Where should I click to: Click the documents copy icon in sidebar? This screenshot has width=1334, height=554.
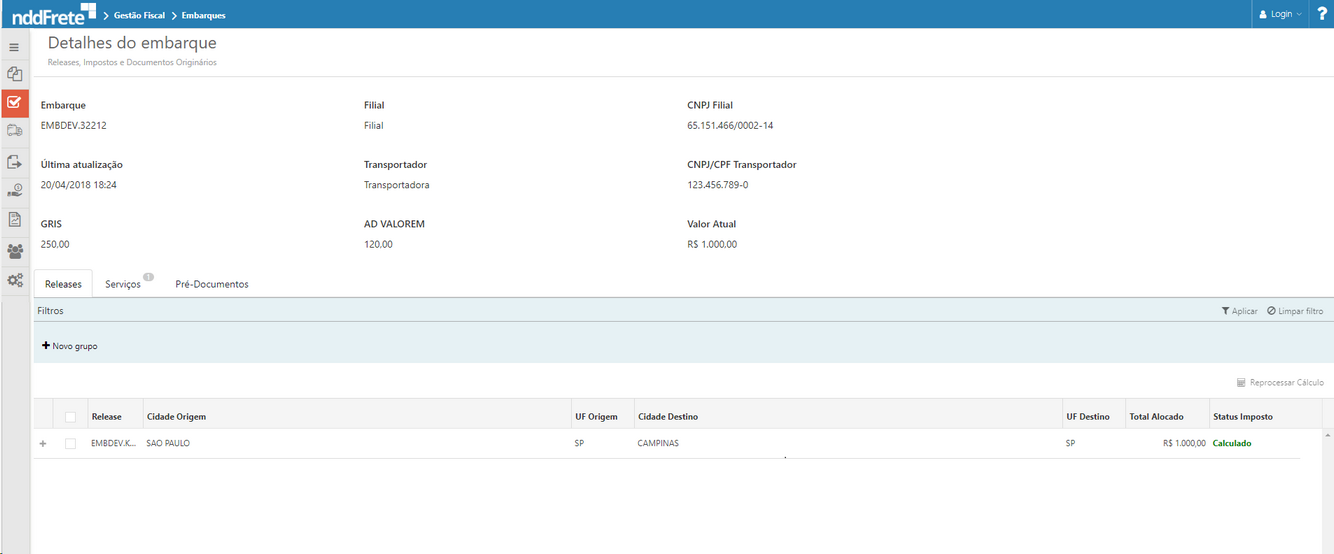coord(14,74)
